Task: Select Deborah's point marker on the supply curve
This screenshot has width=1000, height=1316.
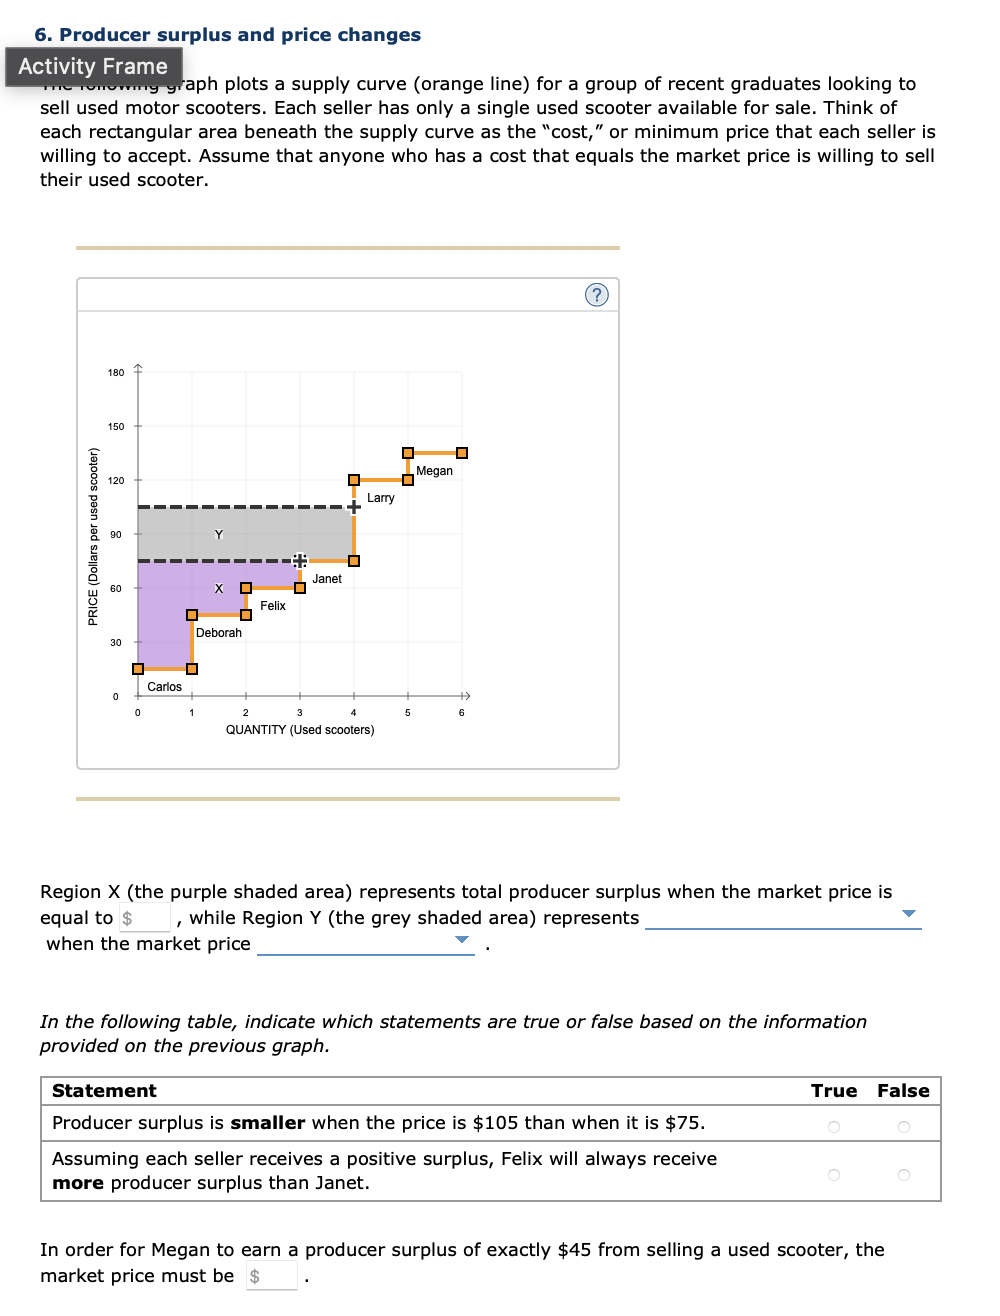Action: point(192,614)
